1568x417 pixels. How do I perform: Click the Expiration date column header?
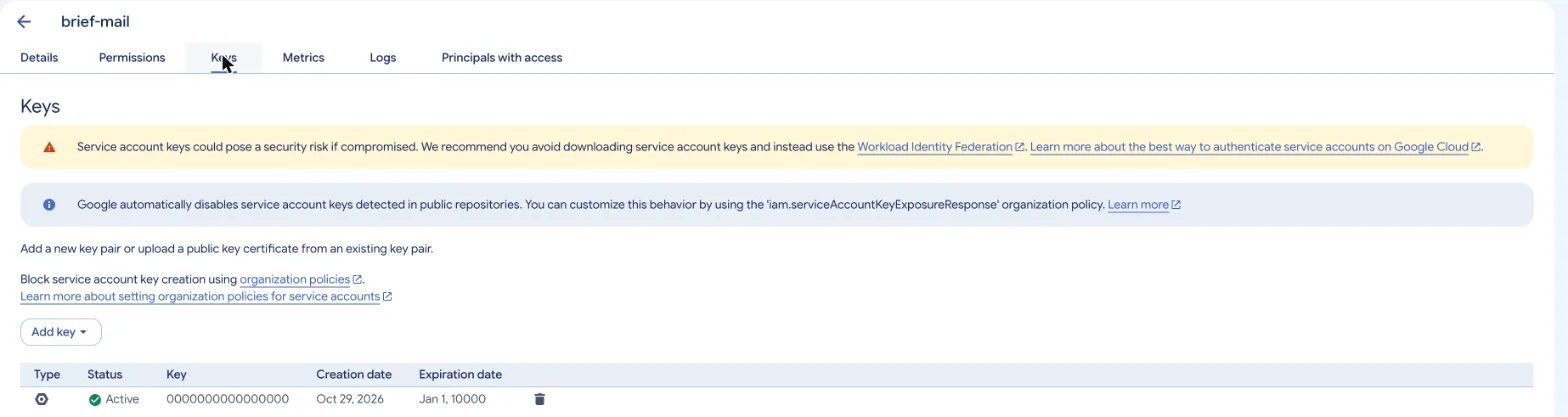coord(460,375)
